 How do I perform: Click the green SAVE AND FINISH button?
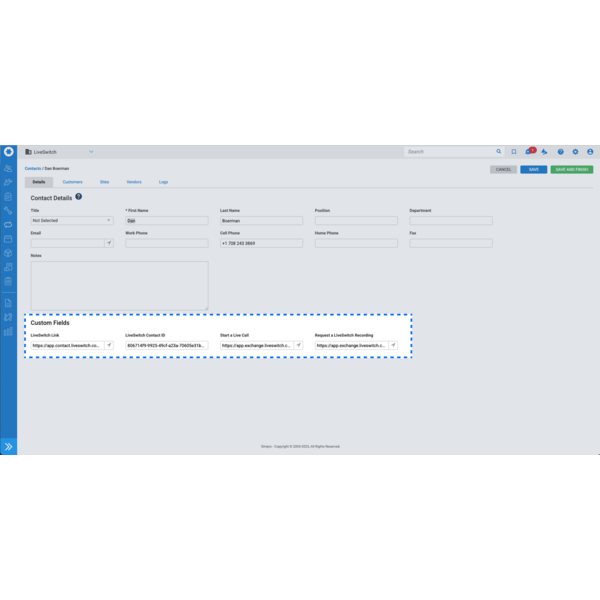572,170
